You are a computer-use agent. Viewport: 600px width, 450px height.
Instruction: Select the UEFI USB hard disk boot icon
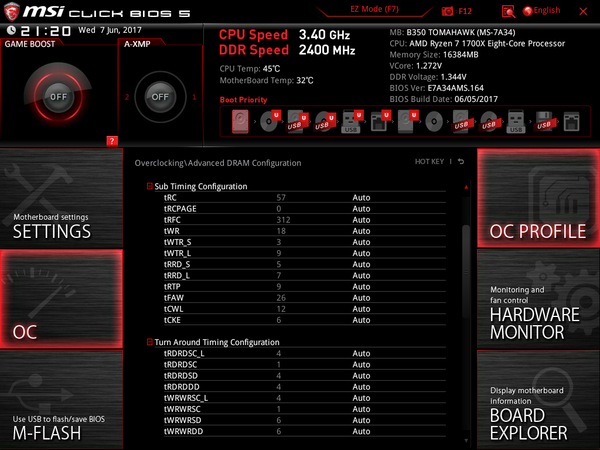pyautogui.click(x=297, y=122)
